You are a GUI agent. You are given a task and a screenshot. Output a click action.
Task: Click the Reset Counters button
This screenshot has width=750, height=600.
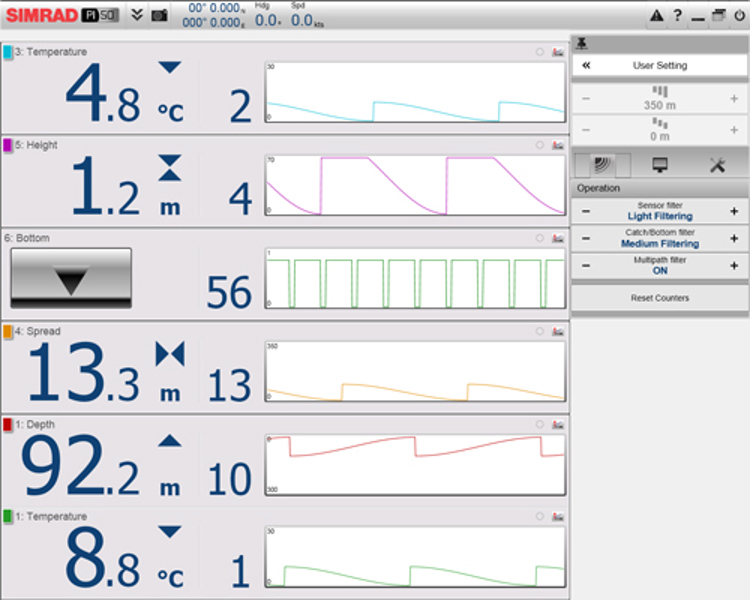click(x=660, y=298)
